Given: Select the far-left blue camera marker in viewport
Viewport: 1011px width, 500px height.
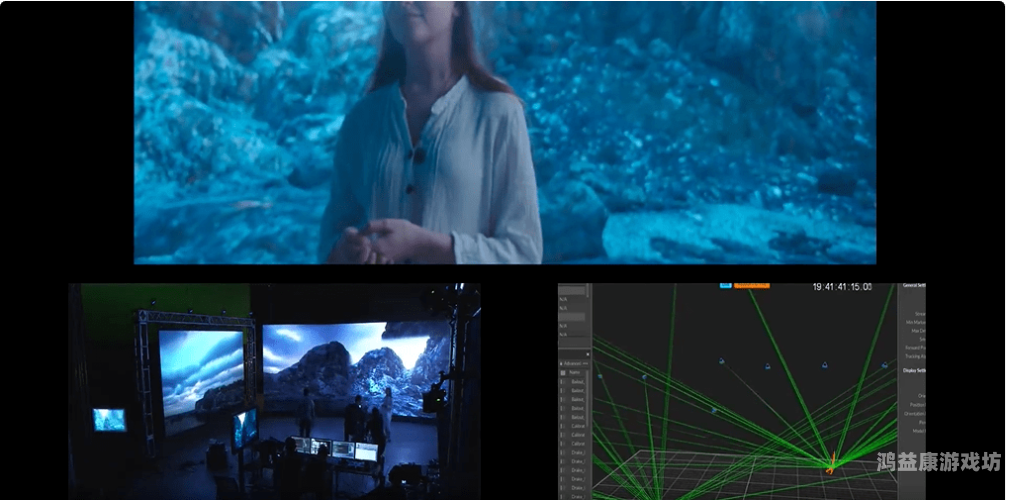Looking at the screenshot, I should tap(600, 376).
